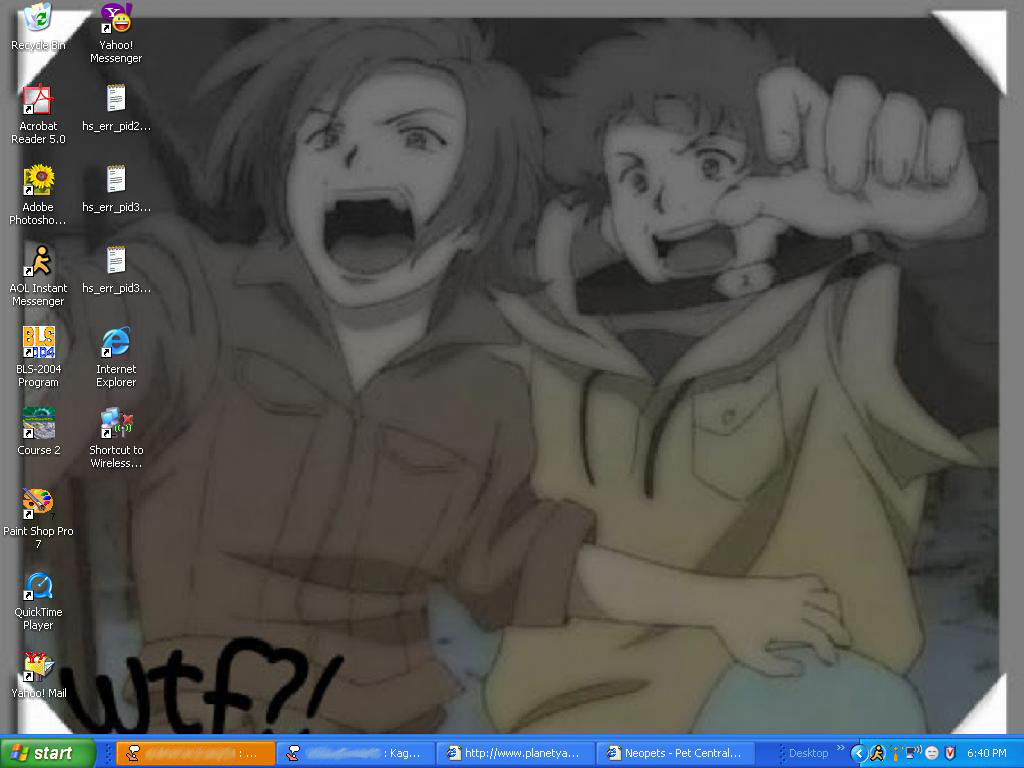The height and width of the screenshot is (768, 1024).
Task: Expand the Desktop toolbar double chevron
Action: tap(840, 748)
